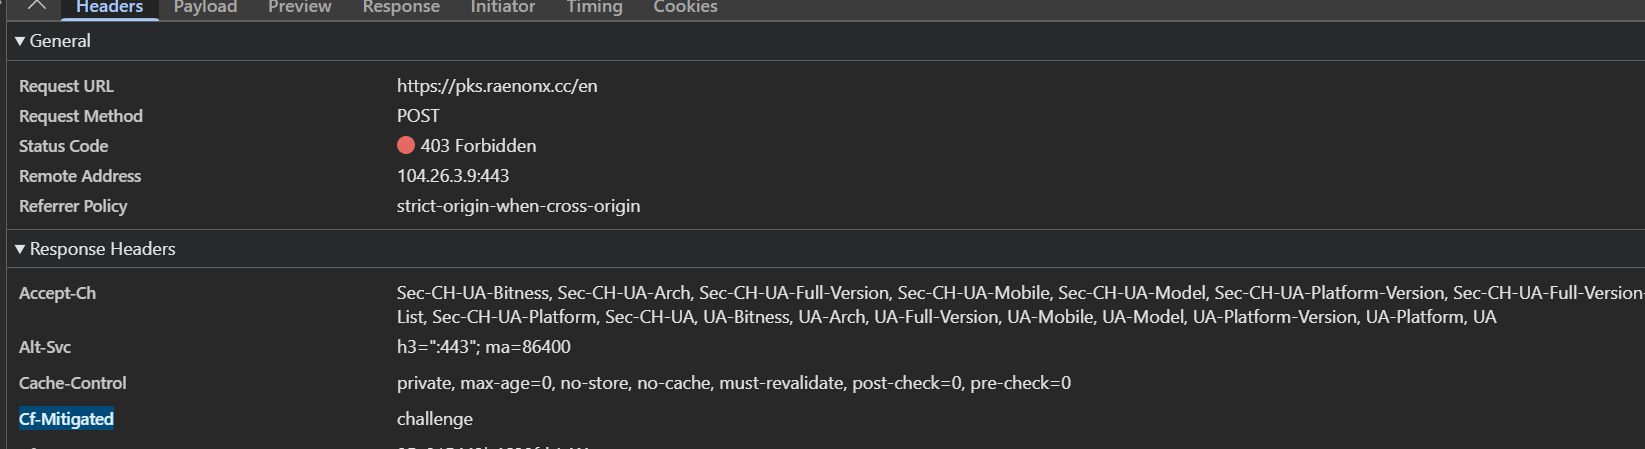Close the request details pane
Screen dimensions: 1645x449
37,5
